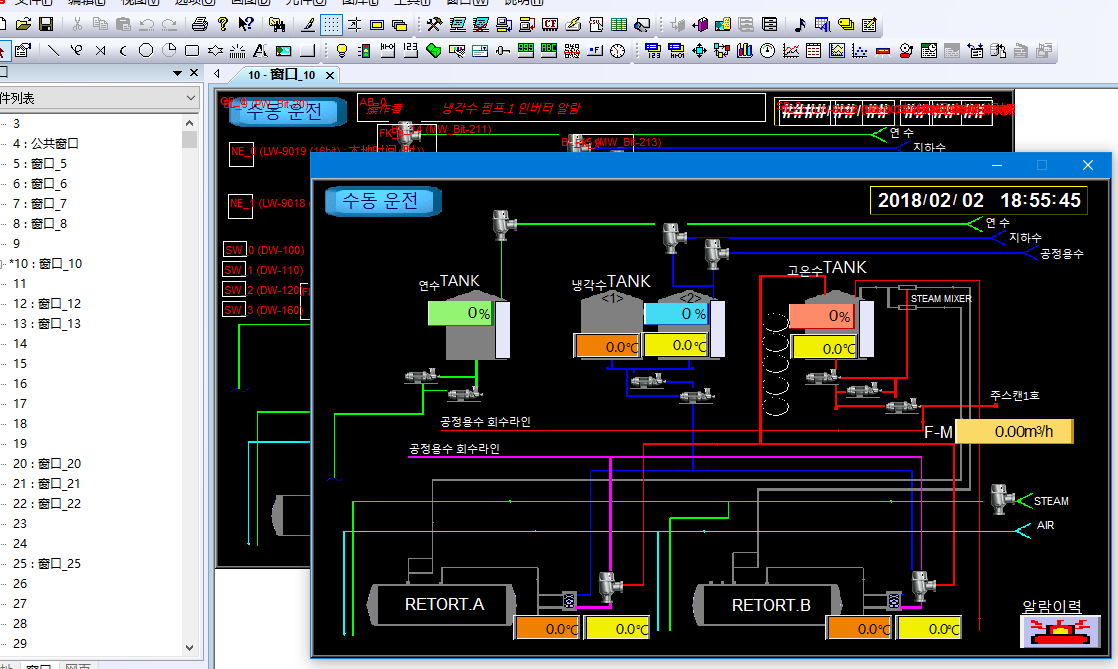Click the F-M flow value field 0.00m³/h
Viewport: 1118px width, 669px height.
coord(1014,432)
